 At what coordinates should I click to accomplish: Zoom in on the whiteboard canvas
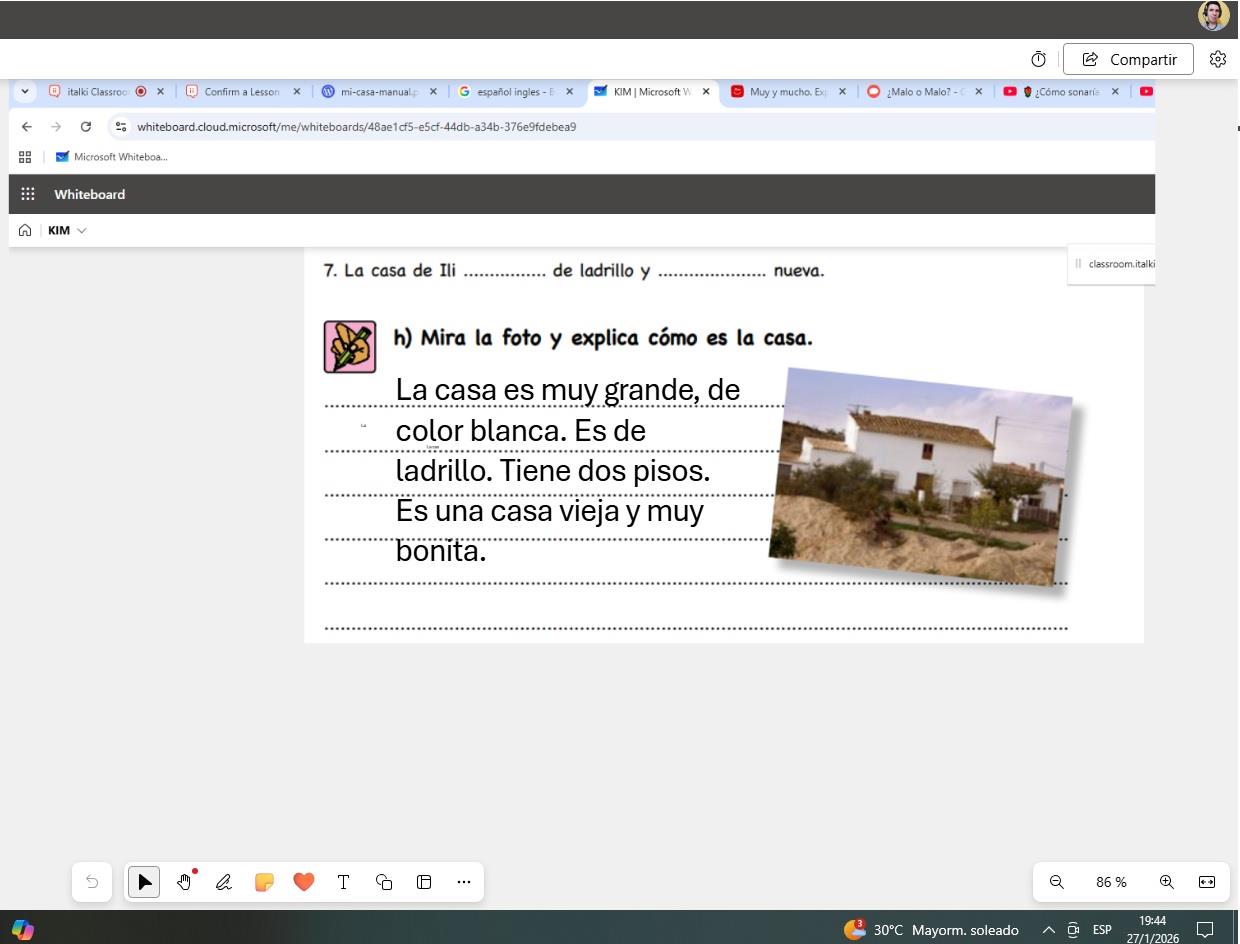1166,882
